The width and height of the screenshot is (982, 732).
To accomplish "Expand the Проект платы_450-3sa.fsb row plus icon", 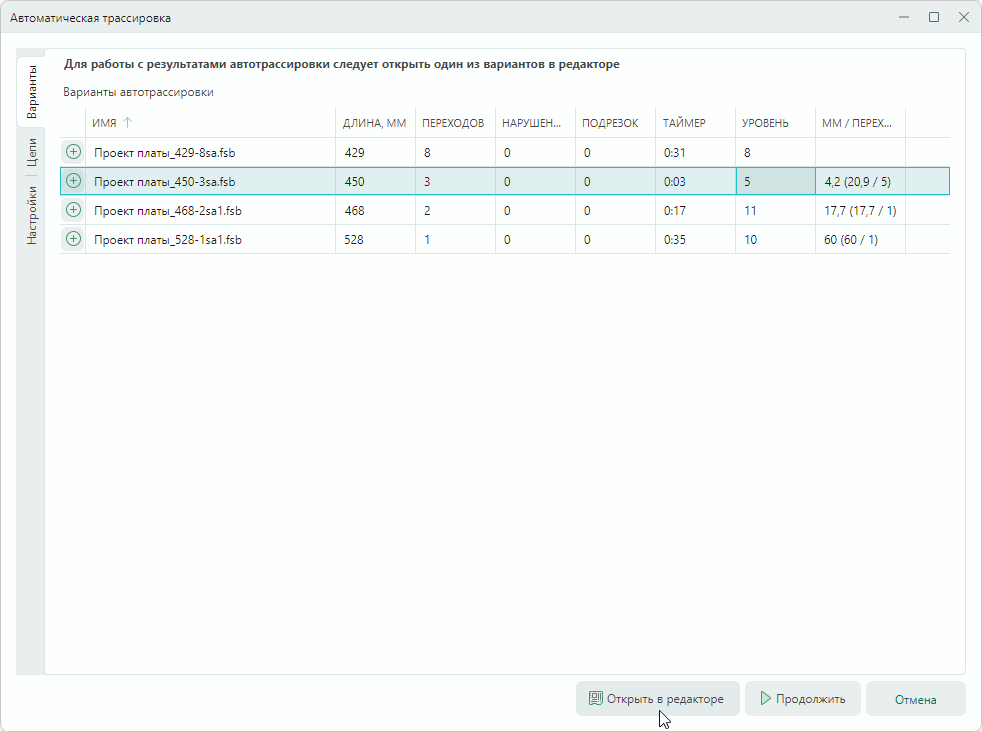I will pyautogui.click(x=73, y=181).
